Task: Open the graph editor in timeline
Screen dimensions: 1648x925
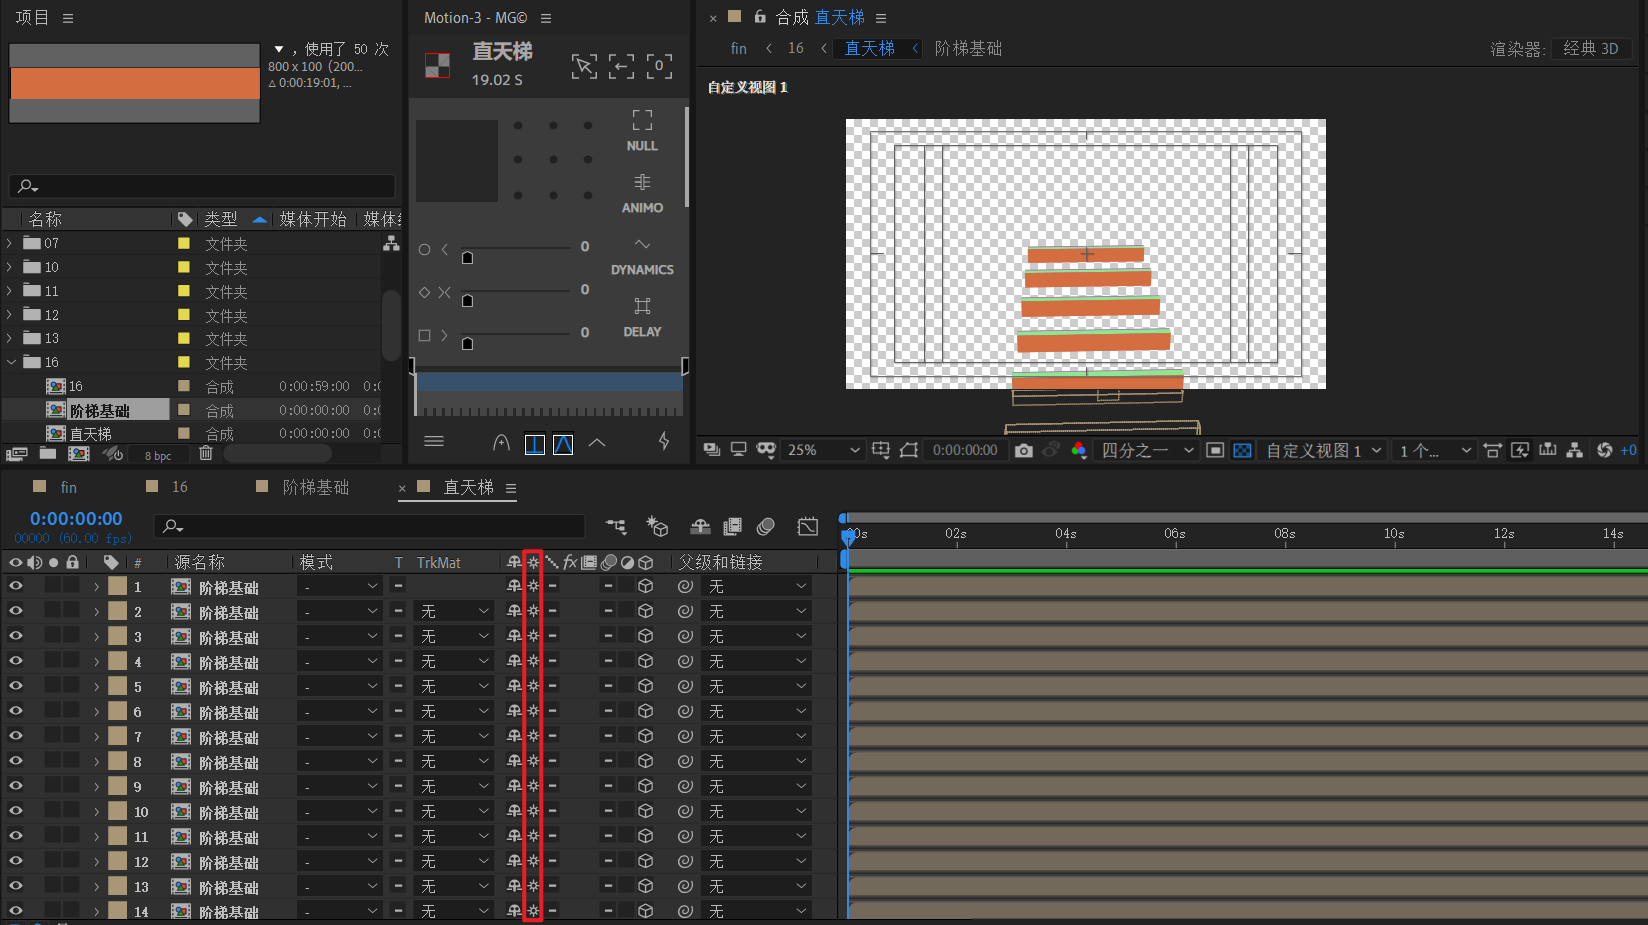Action: click(x=808, y=526)
